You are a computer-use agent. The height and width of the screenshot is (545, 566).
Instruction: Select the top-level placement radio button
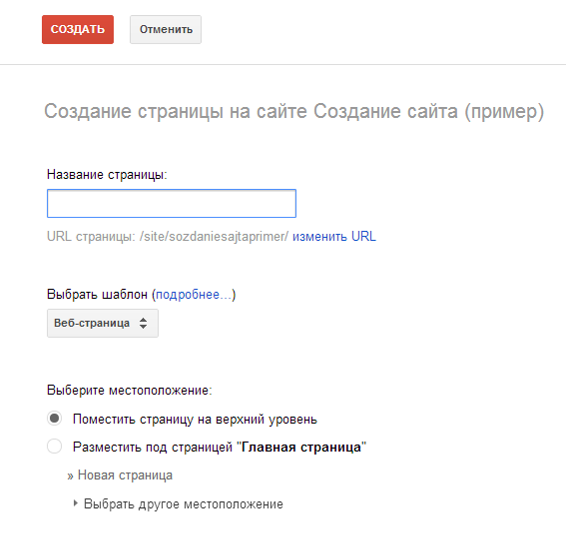[x=55, y=418]
